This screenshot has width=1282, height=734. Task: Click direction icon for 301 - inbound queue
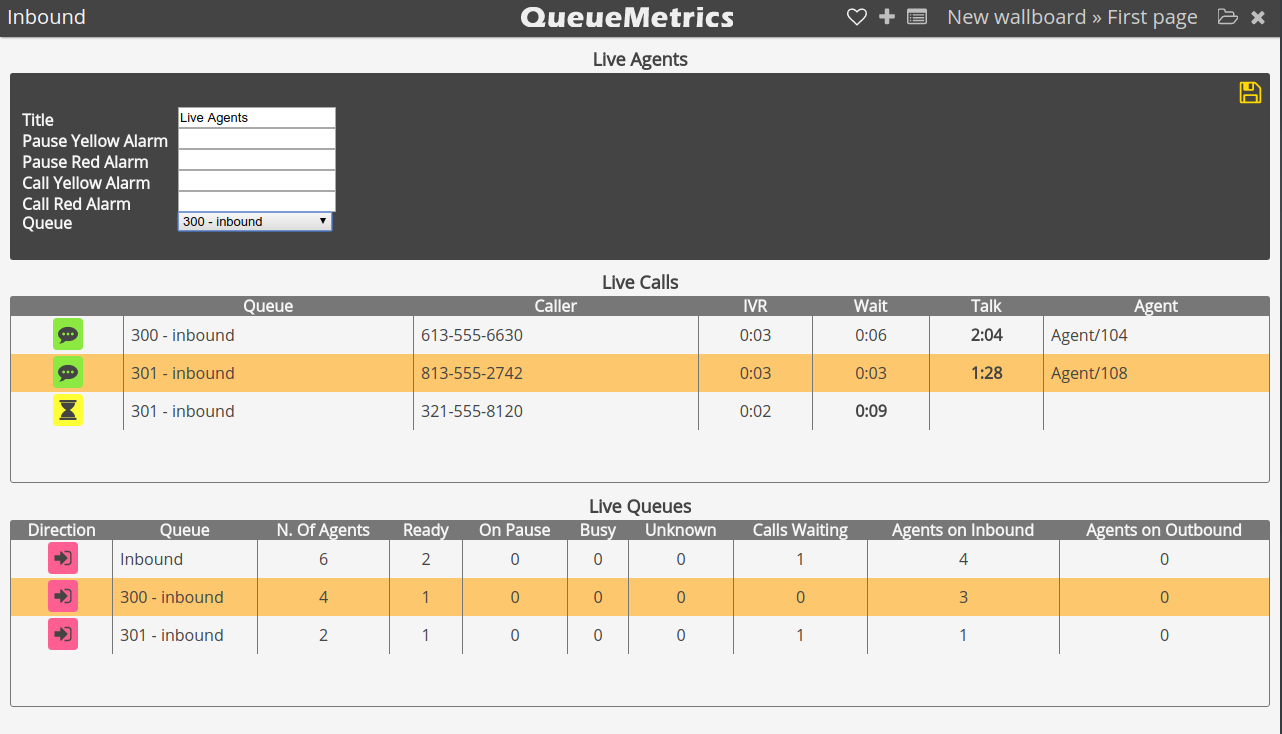[62, 635]
